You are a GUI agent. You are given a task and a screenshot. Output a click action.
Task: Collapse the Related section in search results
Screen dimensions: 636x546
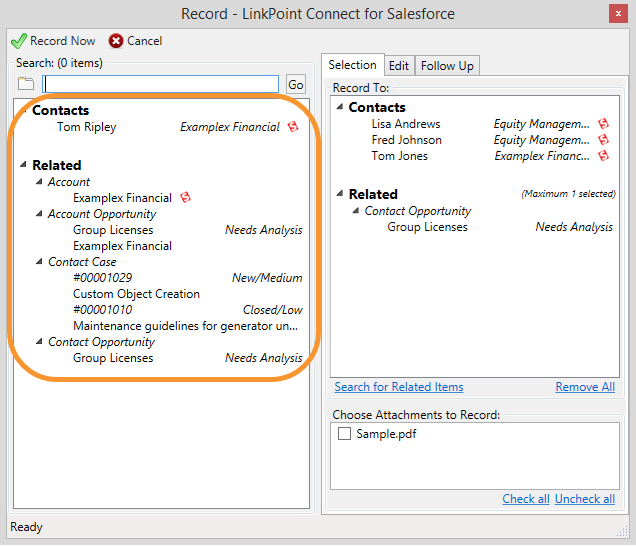tap(24, 165)
